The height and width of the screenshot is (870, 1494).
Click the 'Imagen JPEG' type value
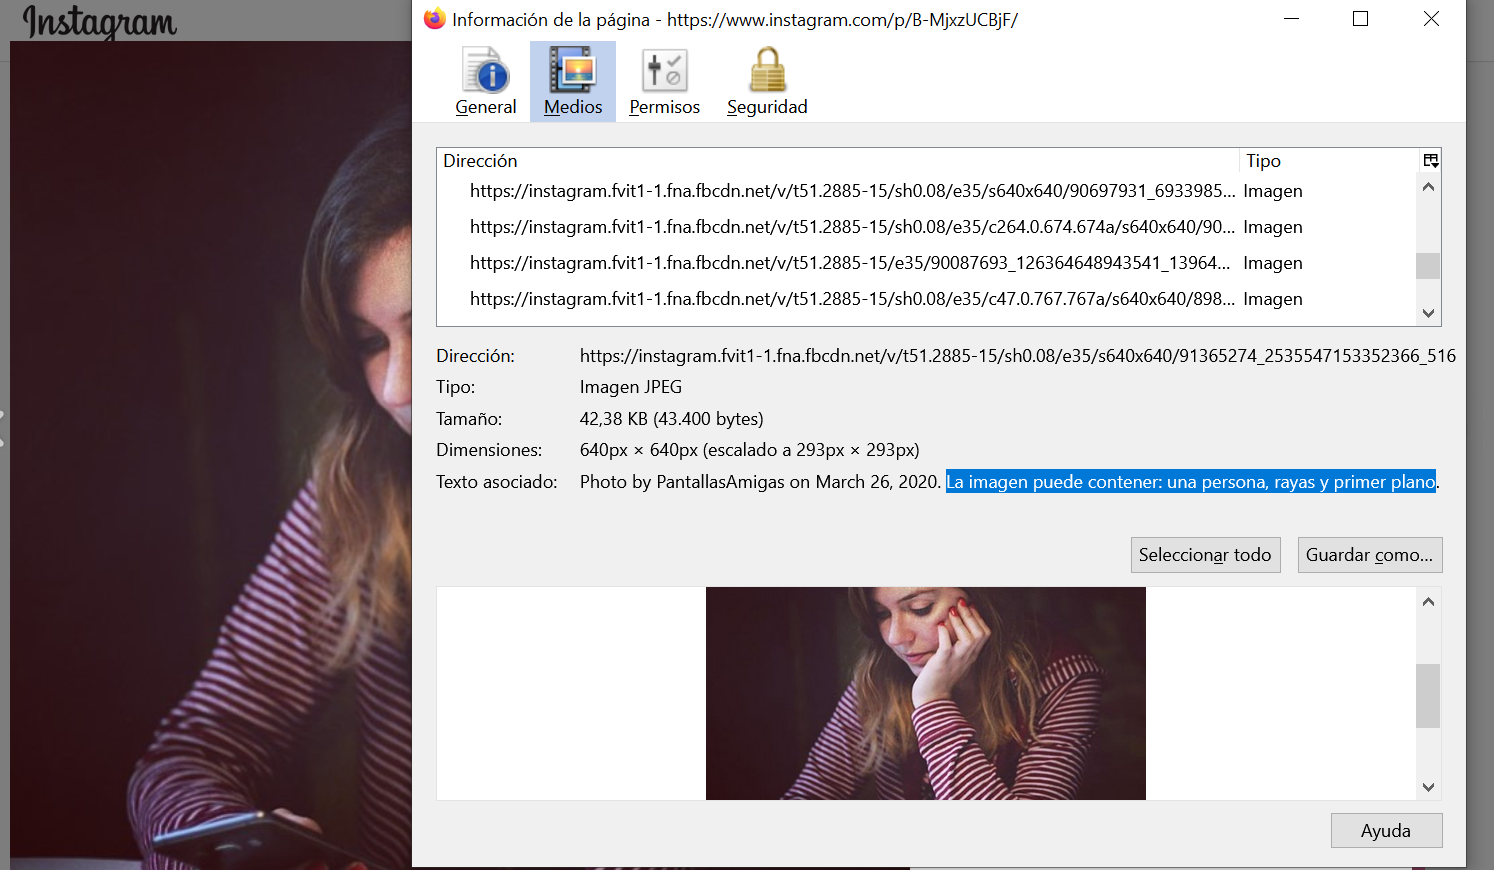(x=631, y=387)
